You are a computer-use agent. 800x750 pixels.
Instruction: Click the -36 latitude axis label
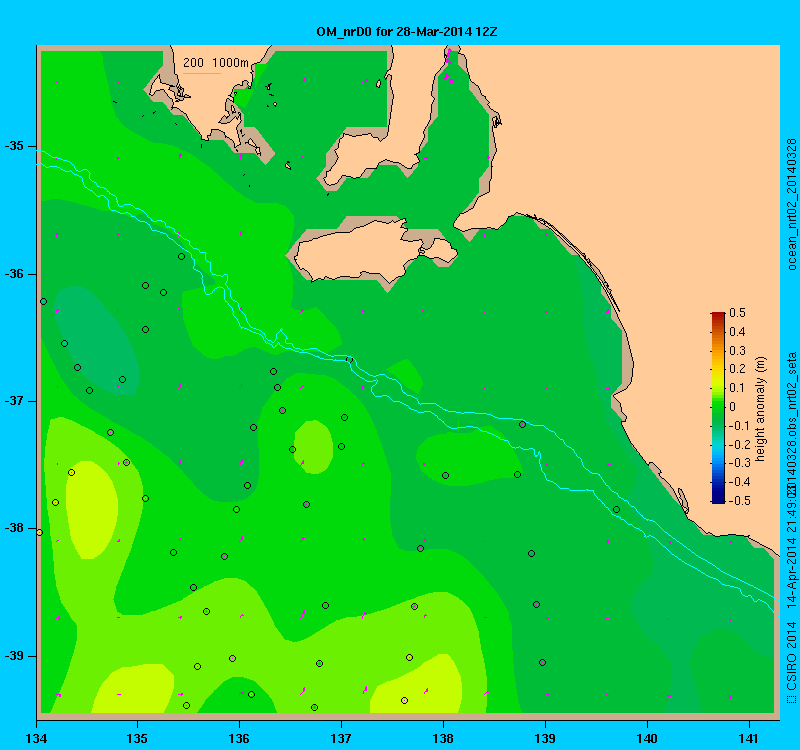pos(14,274)
